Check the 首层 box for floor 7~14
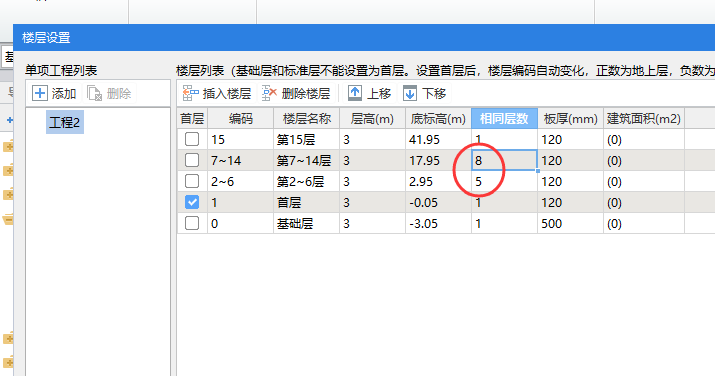The height and width of the screenshot is (376, 715). (192, 160)
